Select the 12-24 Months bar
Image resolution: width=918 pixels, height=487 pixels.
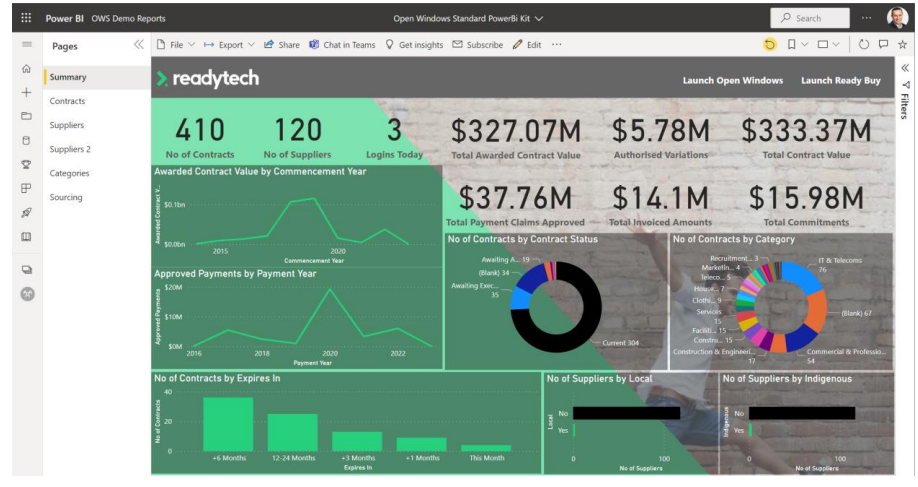tap(293, 432)
